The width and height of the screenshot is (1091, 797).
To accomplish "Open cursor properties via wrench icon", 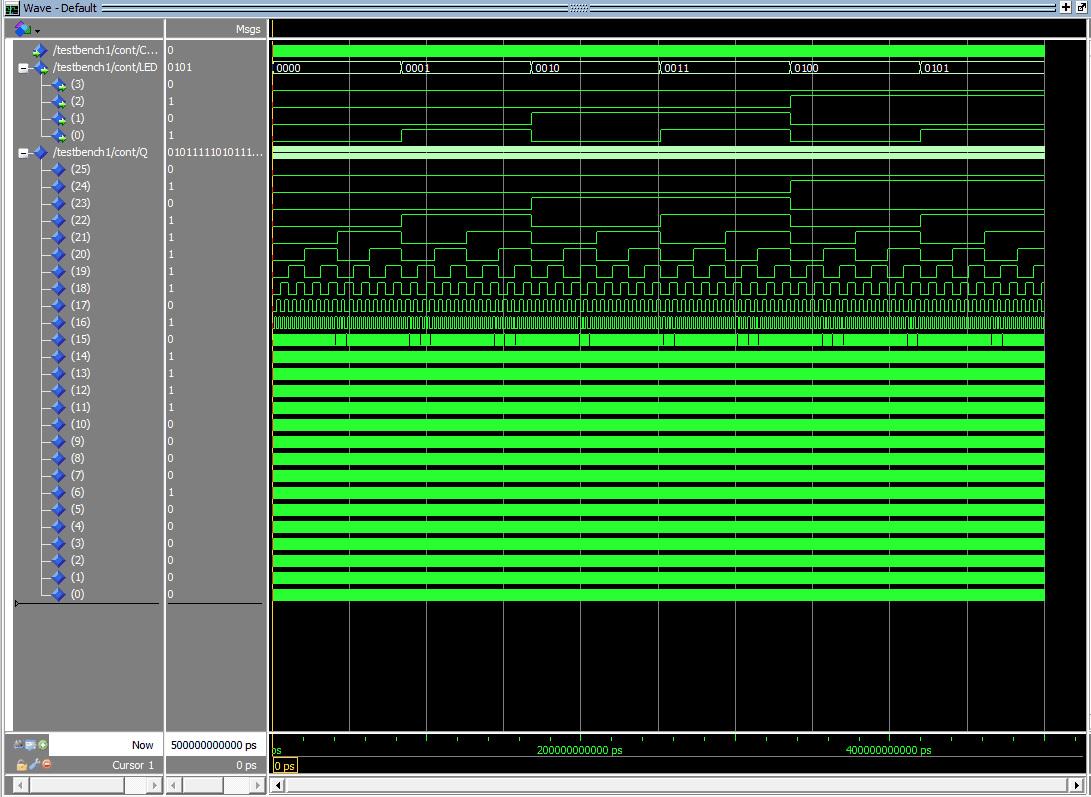I will pyautogui.click(x=33, y=765).
